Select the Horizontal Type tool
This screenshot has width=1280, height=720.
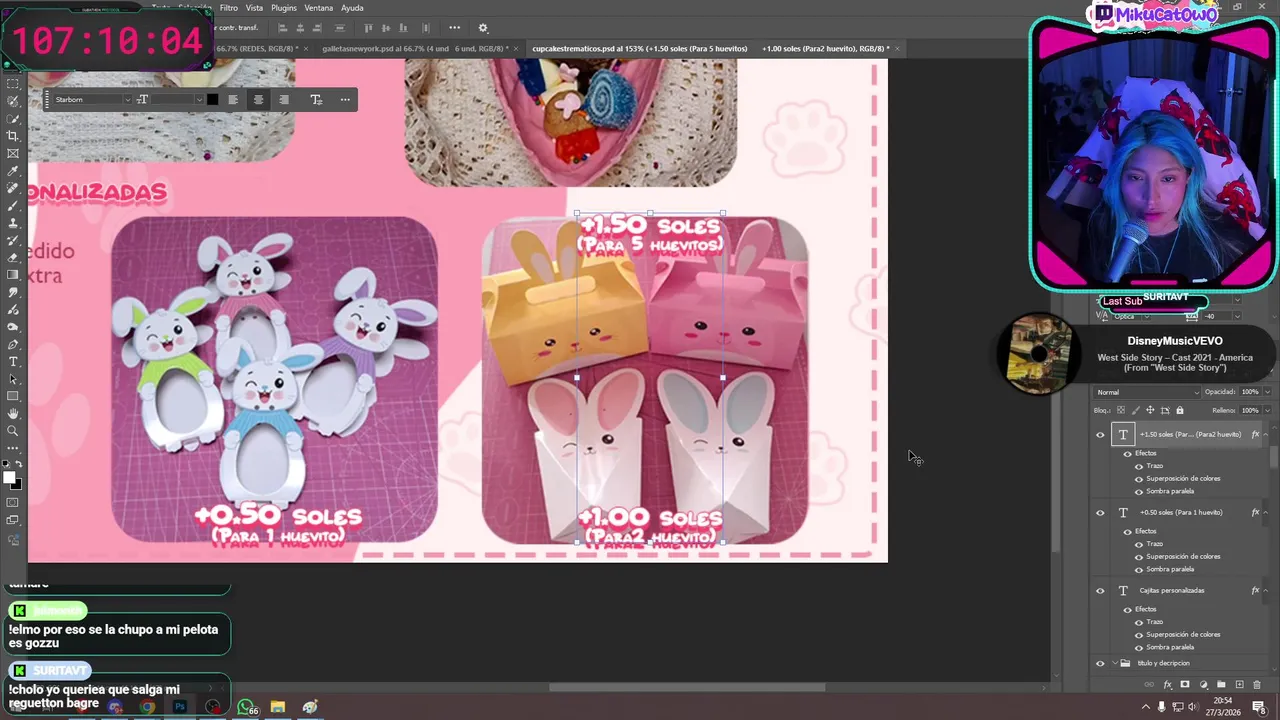[x=13, y=361]
